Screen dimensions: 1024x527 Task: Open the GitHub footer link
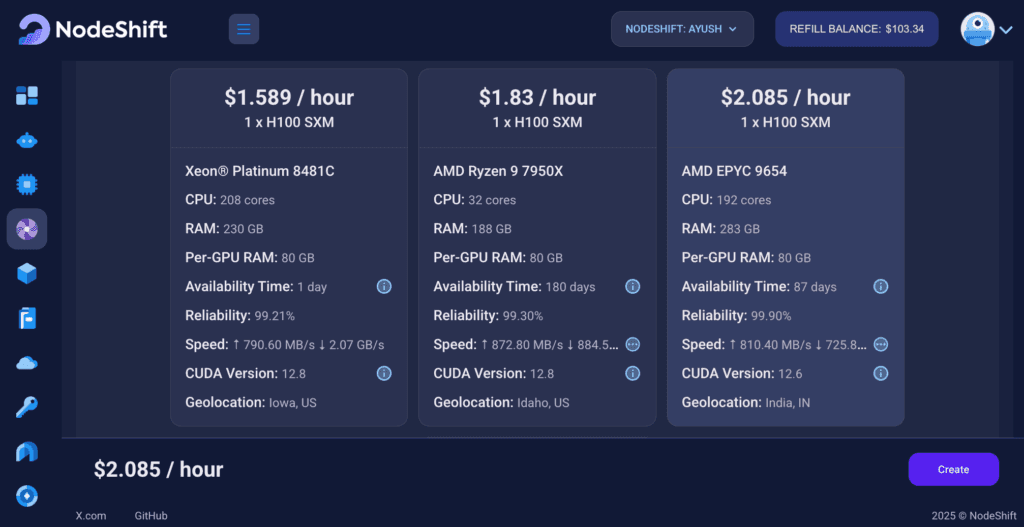[151, 515]
